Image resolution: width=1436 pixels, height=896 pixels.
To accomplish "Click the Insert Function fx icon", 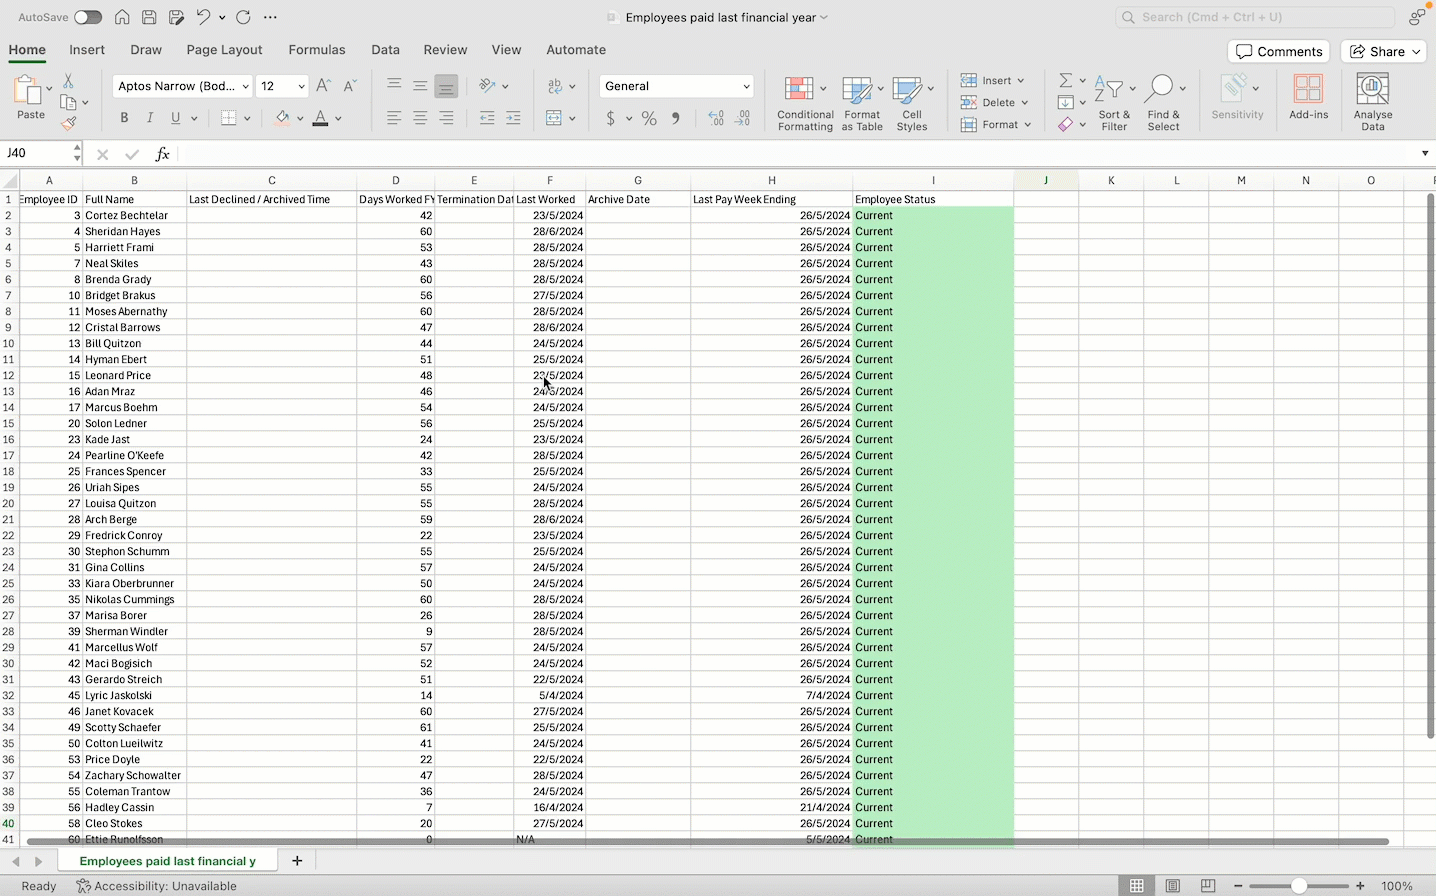I will (162, 154).
